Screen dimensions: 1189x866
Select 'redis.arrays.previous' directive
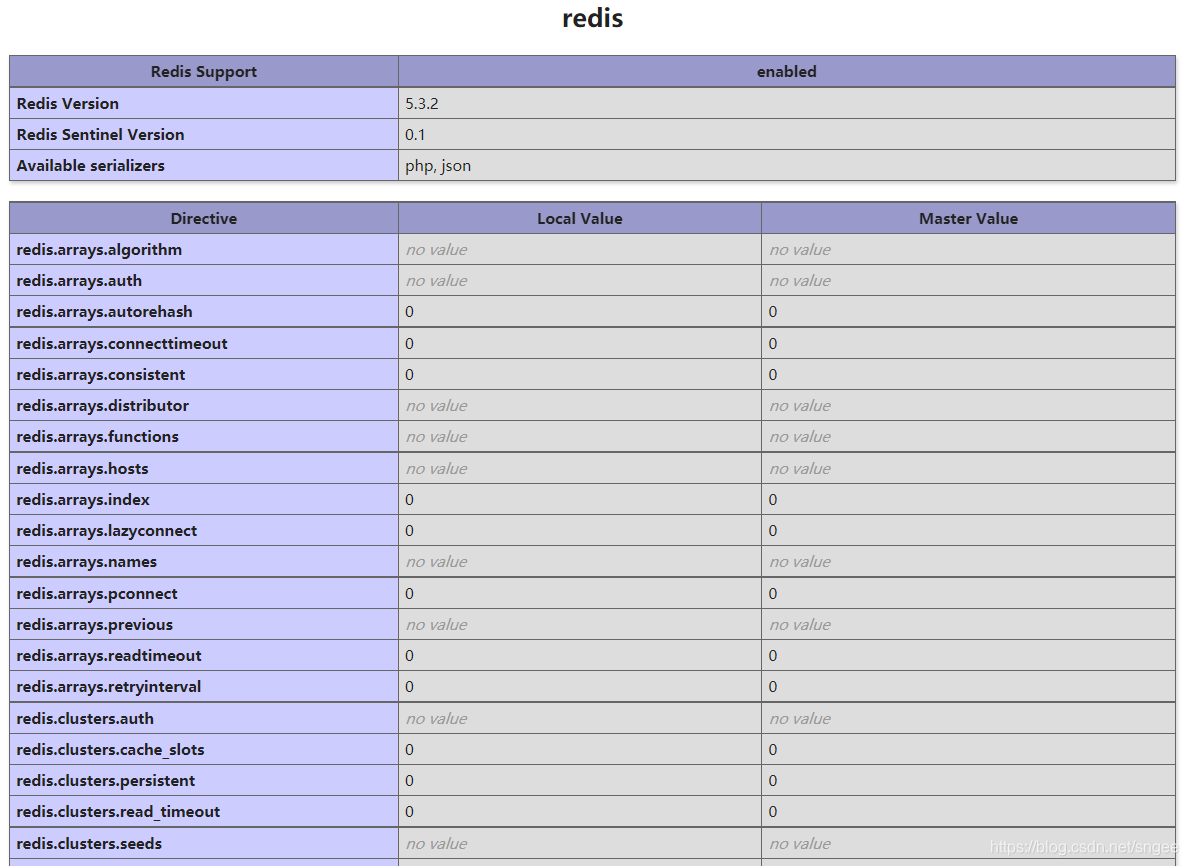[x=95, y=625]
